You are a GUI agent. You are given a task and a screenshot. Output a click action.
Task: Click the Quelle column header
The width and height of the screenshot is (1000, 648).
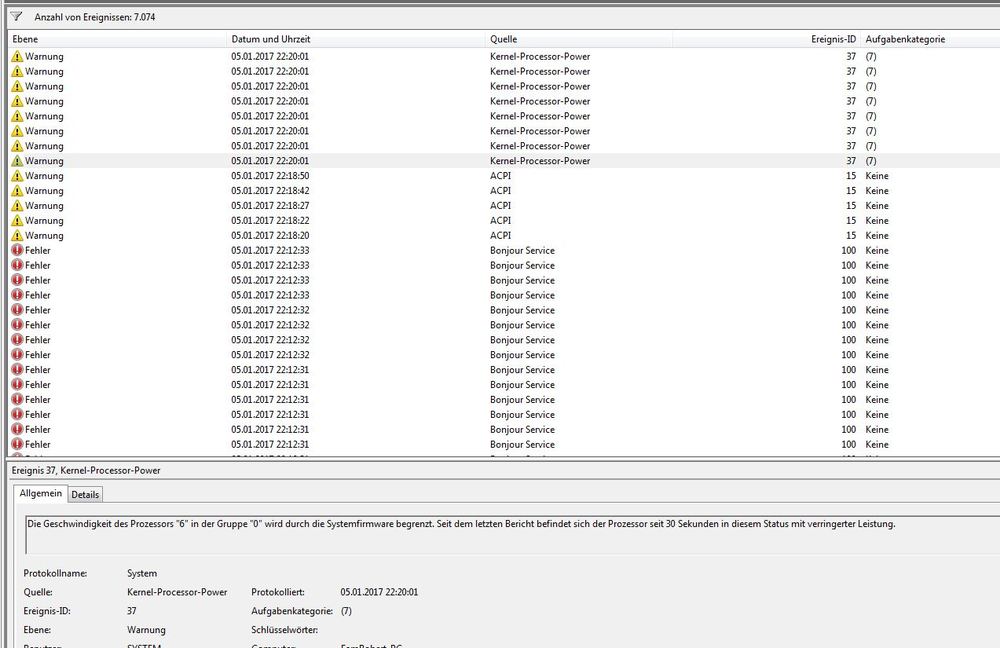(578, 39)
